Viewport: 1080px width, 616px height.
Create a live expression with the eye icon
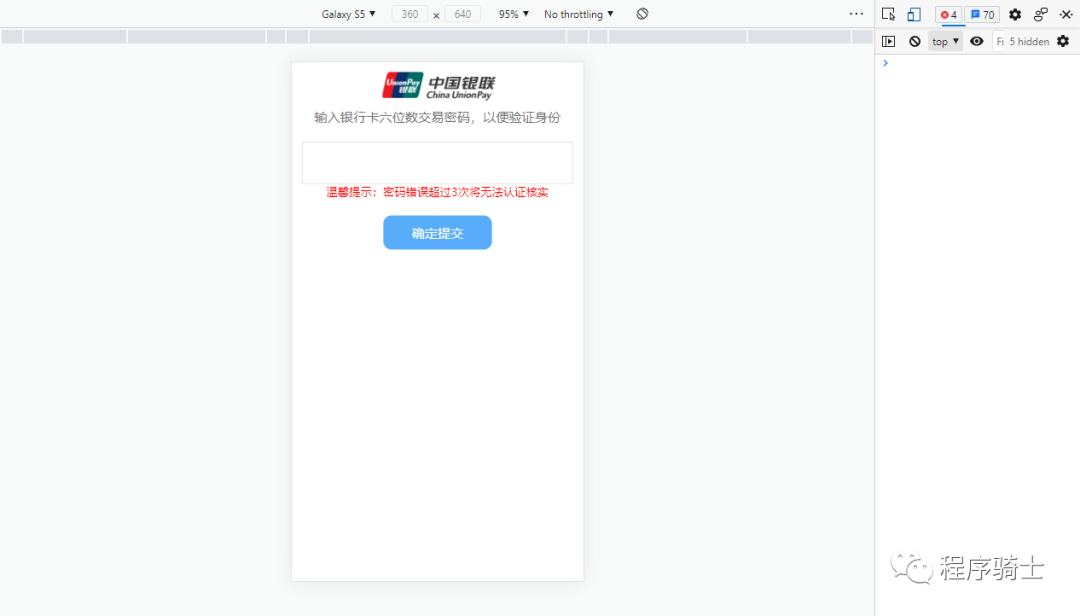point(976,41)
